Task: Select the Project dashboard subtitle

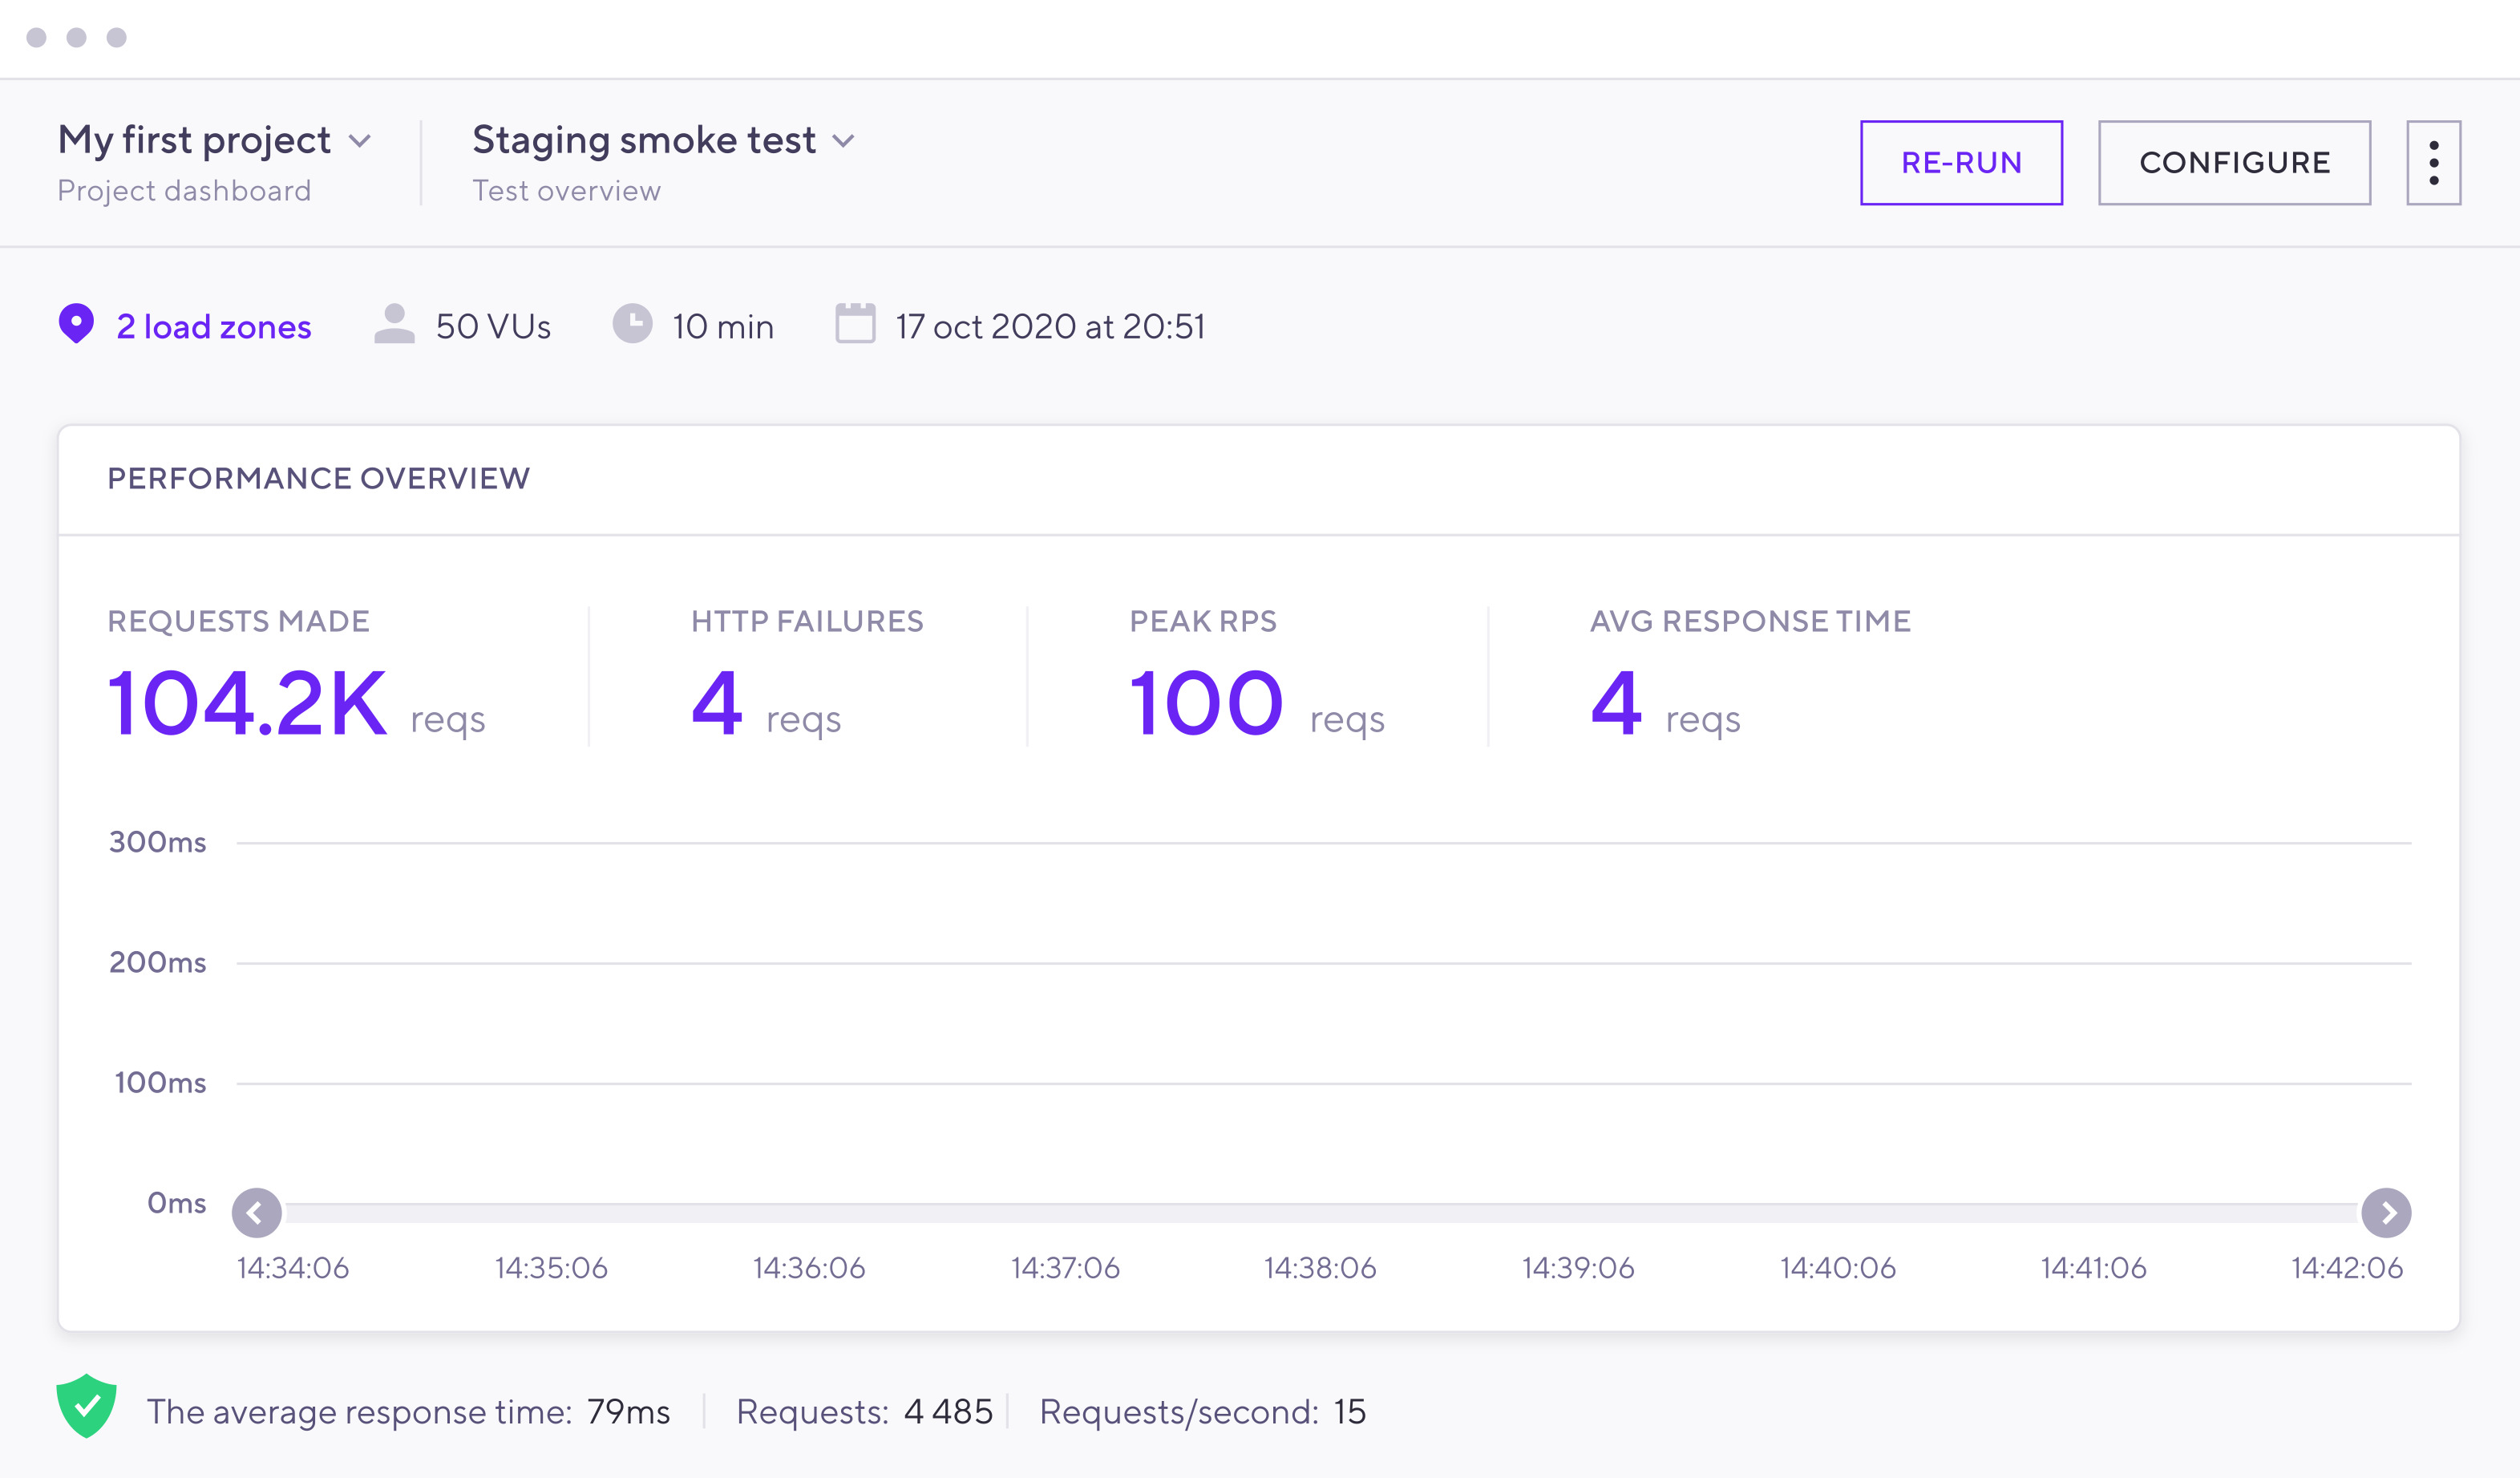Action: pyautogui.click(x=184, y=191)
